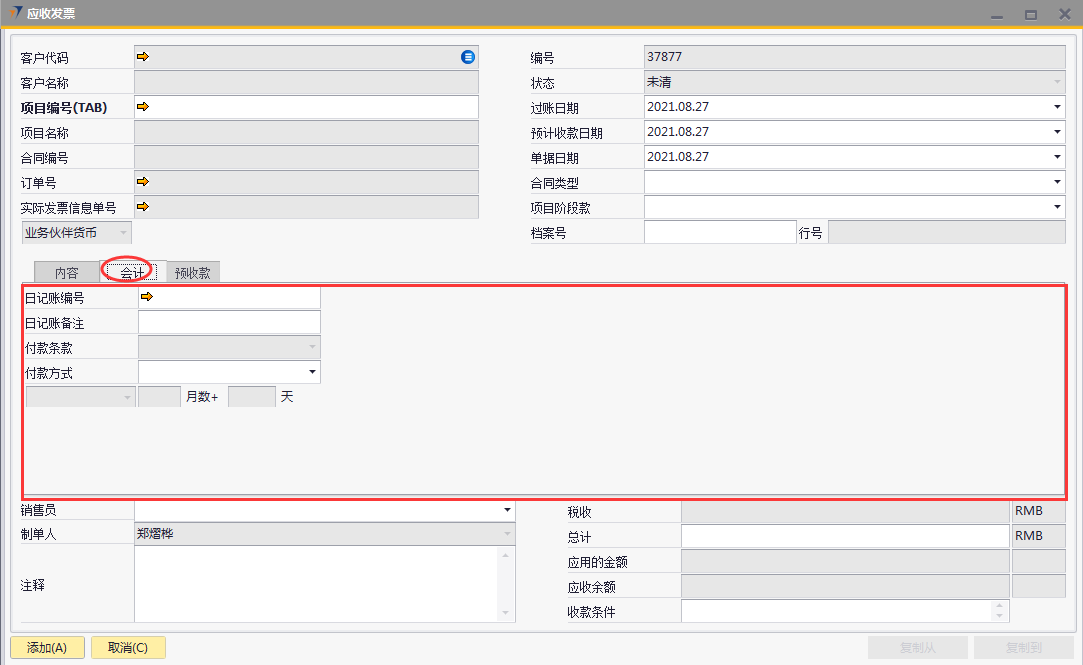Switch to the 内容 tab

point(66,273)
